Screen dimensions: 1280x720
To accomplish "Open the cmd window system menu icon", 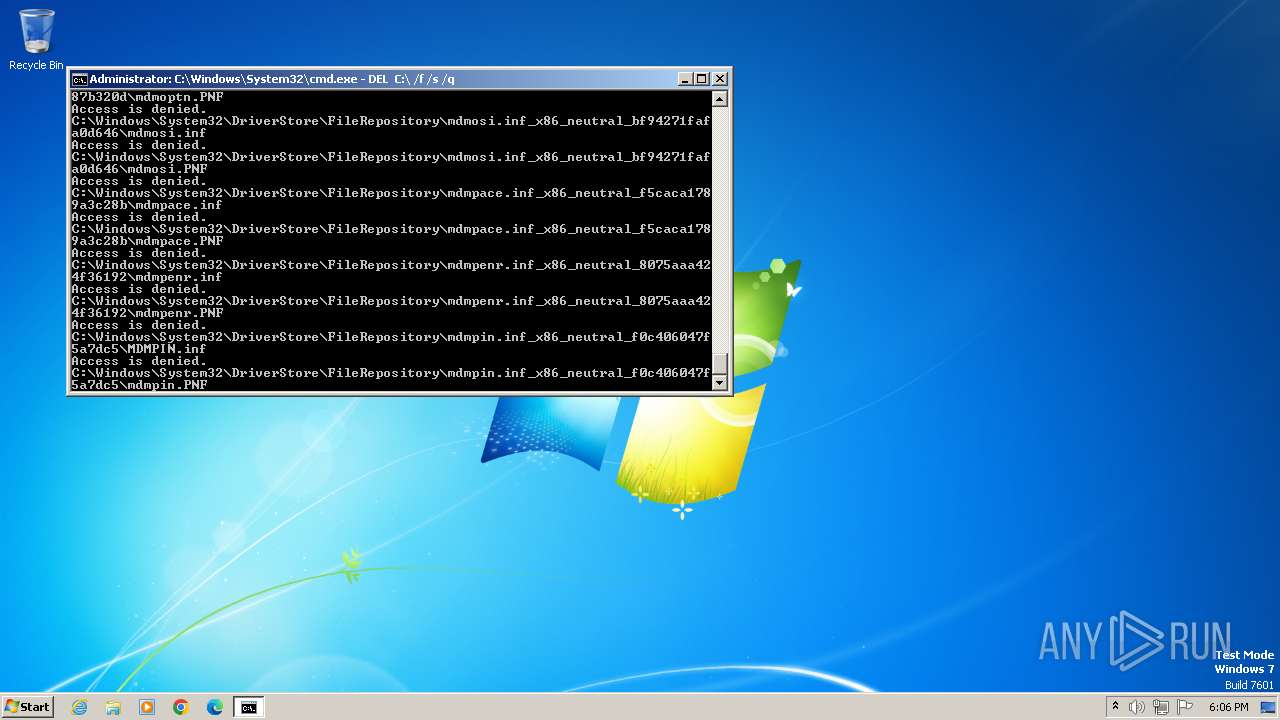I will click(x=79, y=79).
